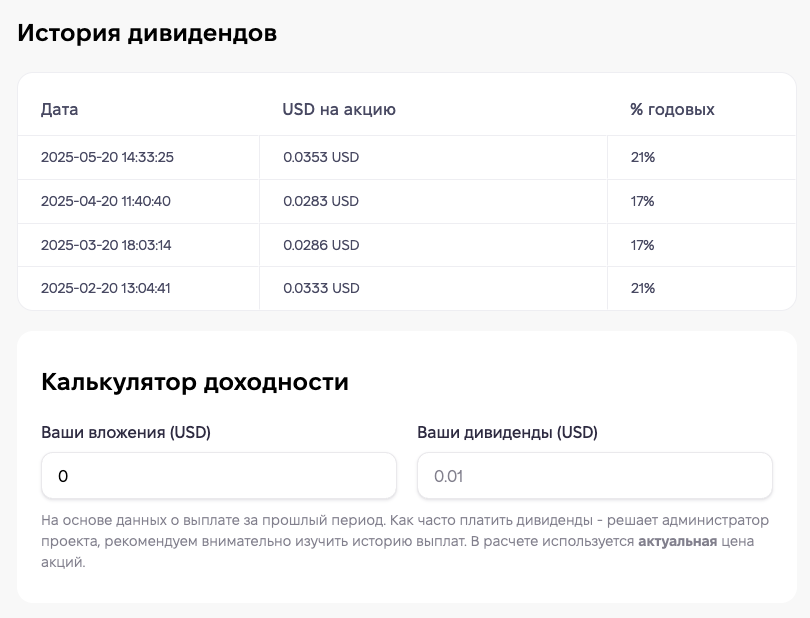Click the bold word 'актуальная' in the note
This screenshot has height=618, width=810.
tap(677, 541)
